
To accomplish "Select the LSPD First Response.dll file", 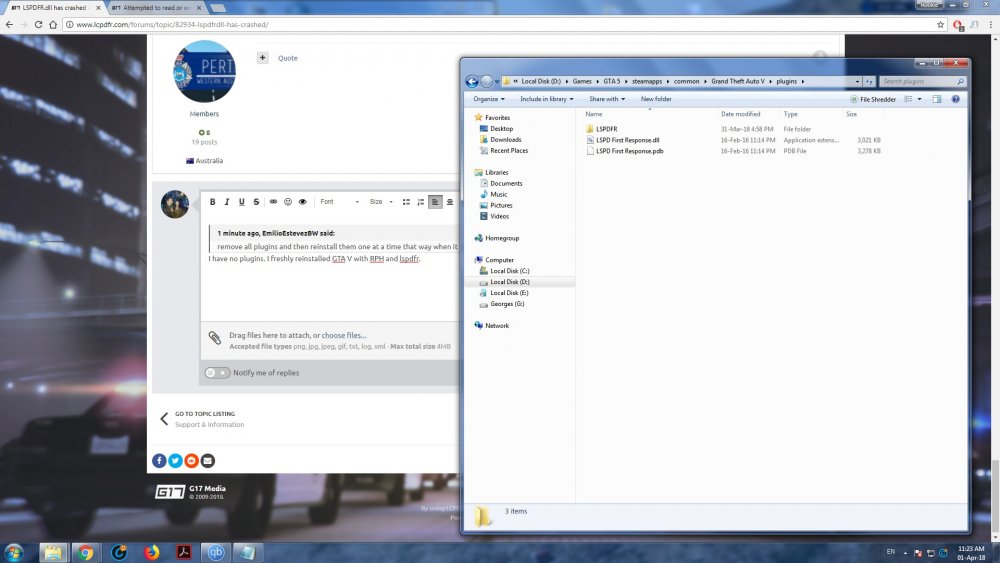I will (x=627, y=140).
